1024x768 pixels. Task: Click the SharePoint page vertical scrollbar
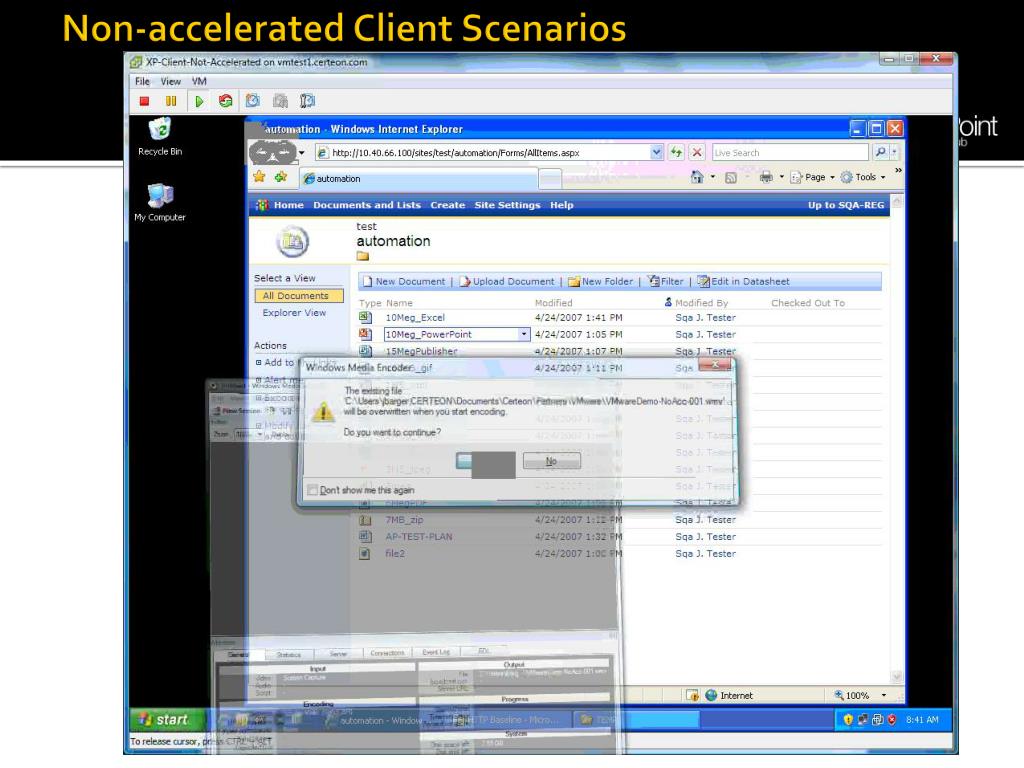pos(897,441)
